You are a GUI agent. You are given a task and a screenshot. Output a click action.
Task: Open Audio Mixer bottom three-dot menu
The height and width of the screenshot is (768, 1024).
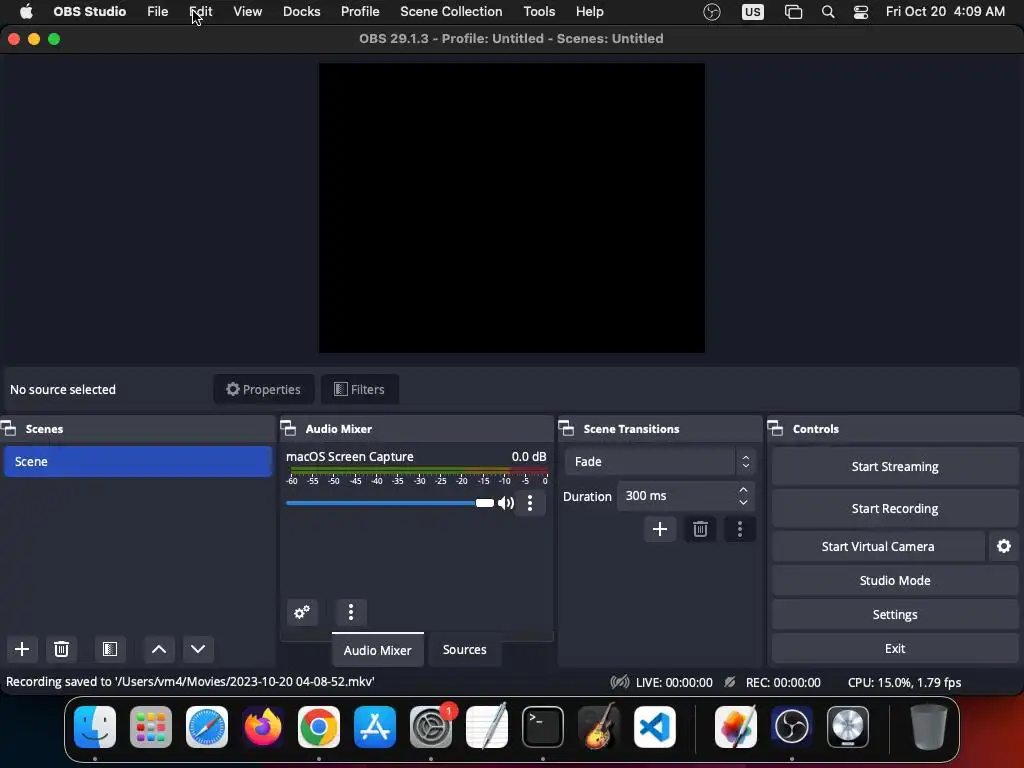point(351,613)
